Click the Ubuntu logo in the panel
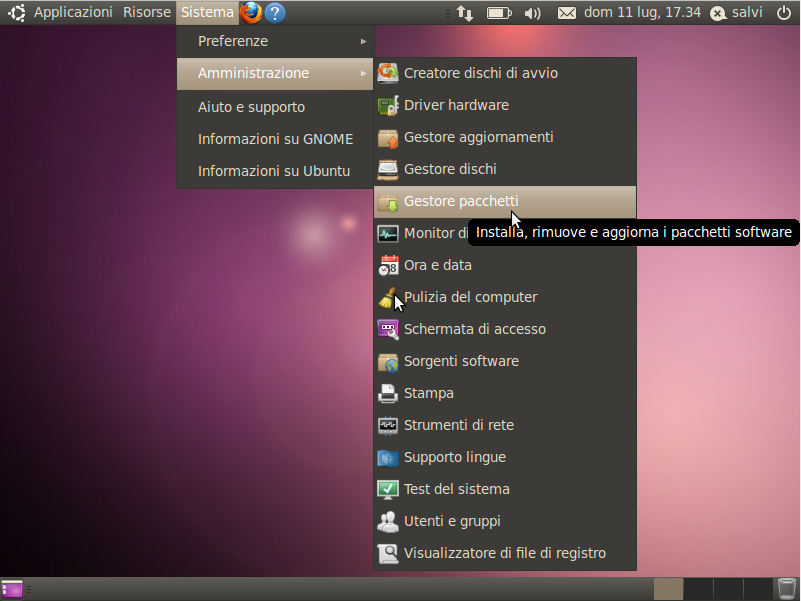 (16, 12)
